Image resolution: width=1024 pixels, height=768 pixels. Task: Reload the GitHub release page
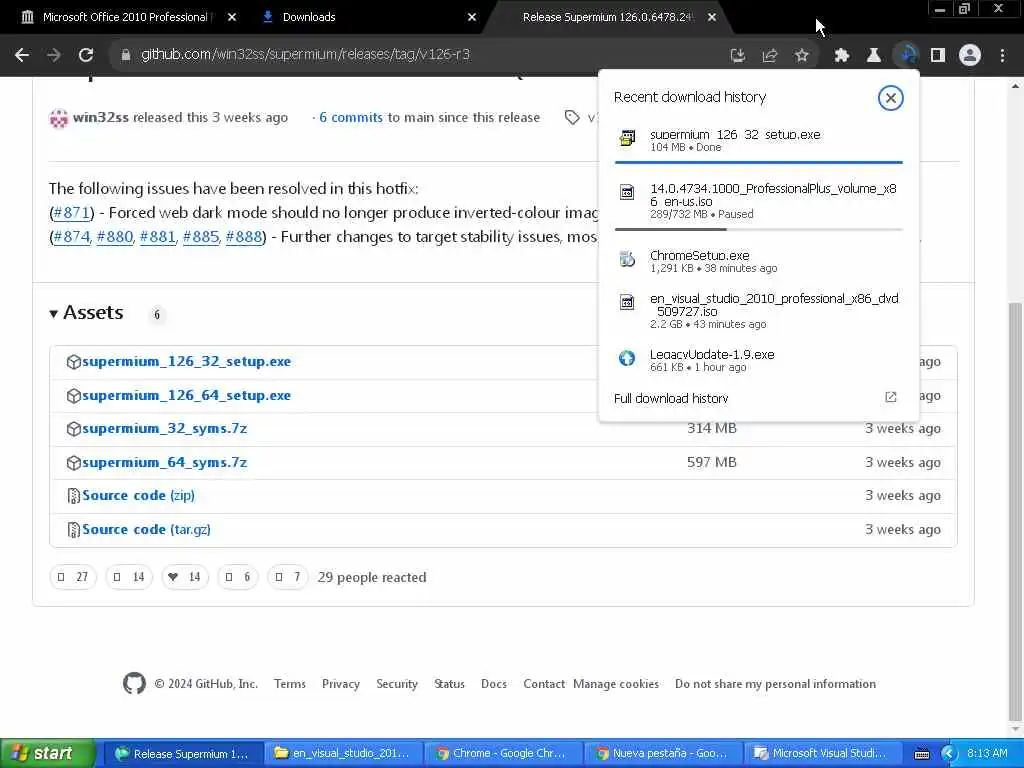pos(86,56)
